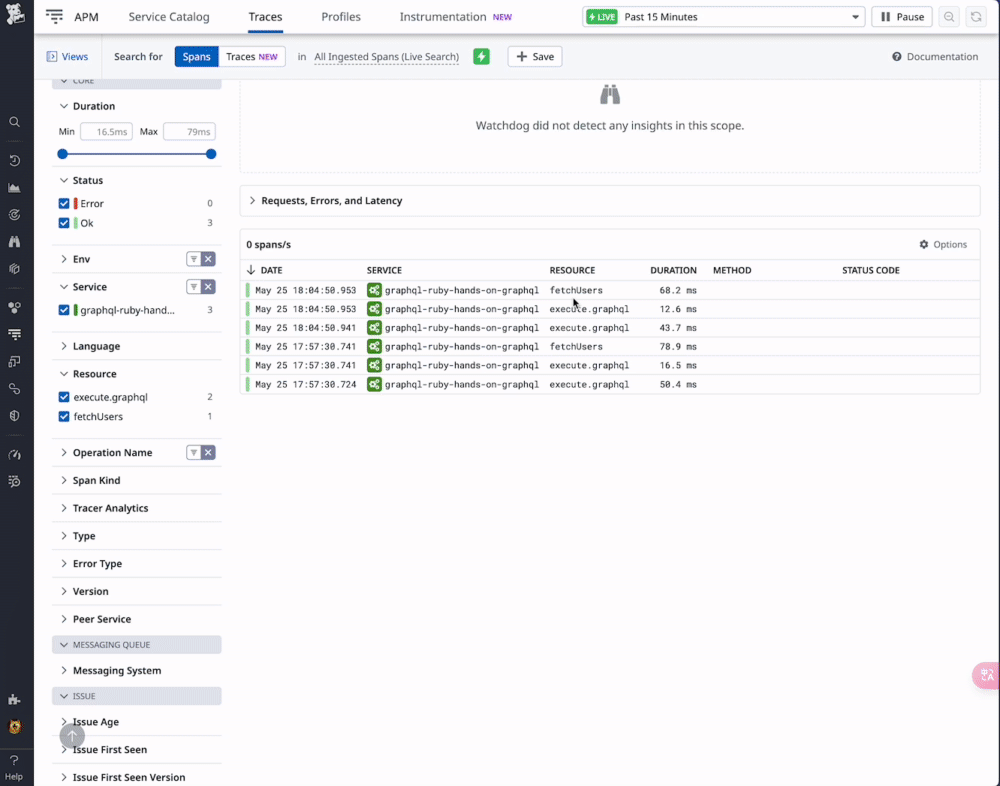Open the Views panel

pos(68,56)
